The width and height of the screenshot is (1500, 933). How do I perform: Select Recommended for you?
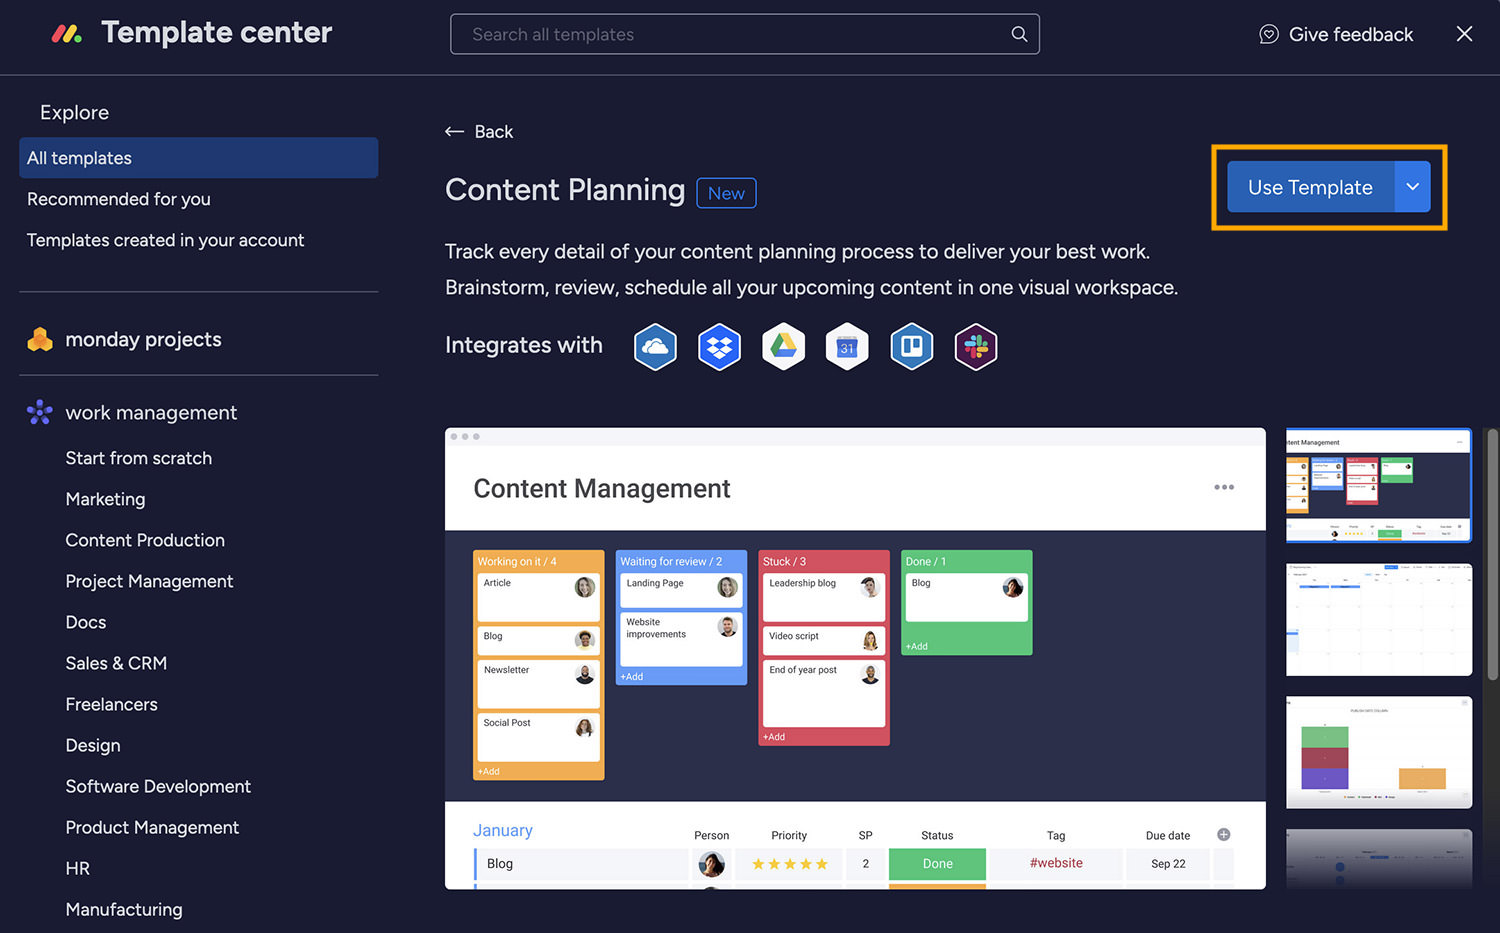click(119, 199)
